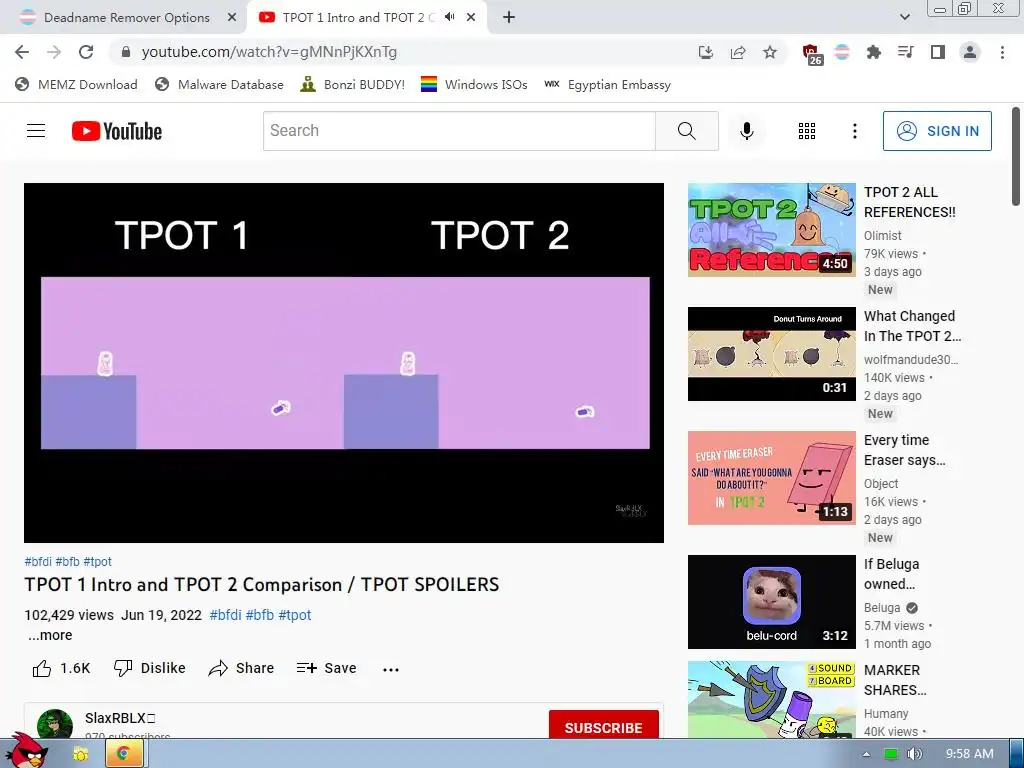The height and width of the screenshot is (768, 1024).
Task: Bookmark this page with star icon
Action: [770, 52]
